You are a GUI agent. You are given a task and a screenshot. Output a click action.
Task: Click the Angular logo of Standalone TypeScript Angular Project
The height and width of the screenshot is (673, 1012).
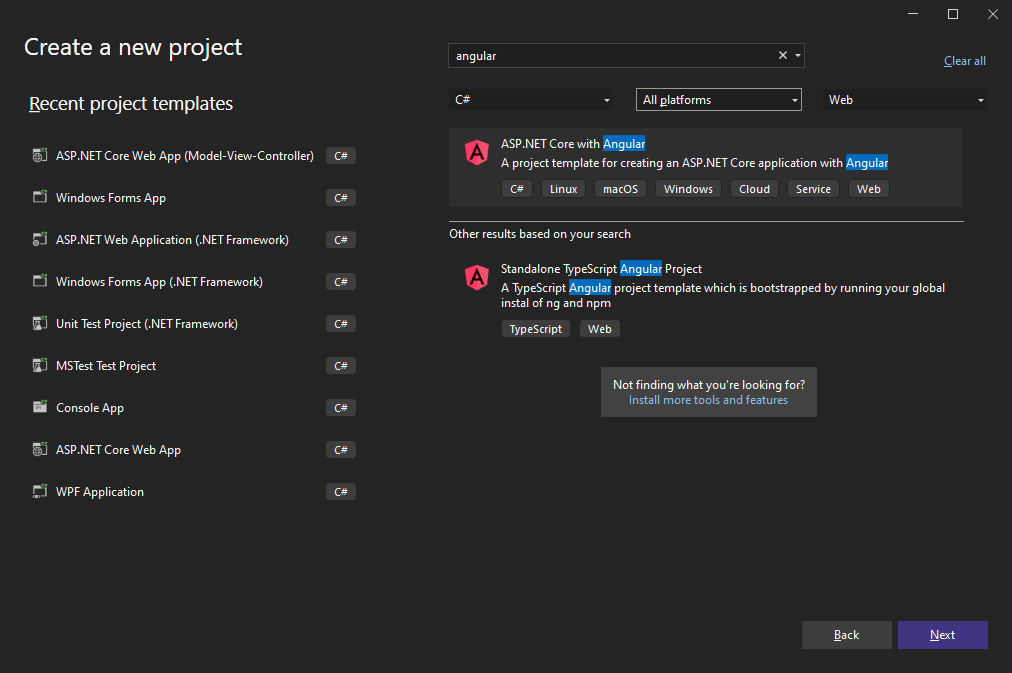pos(477,278)
